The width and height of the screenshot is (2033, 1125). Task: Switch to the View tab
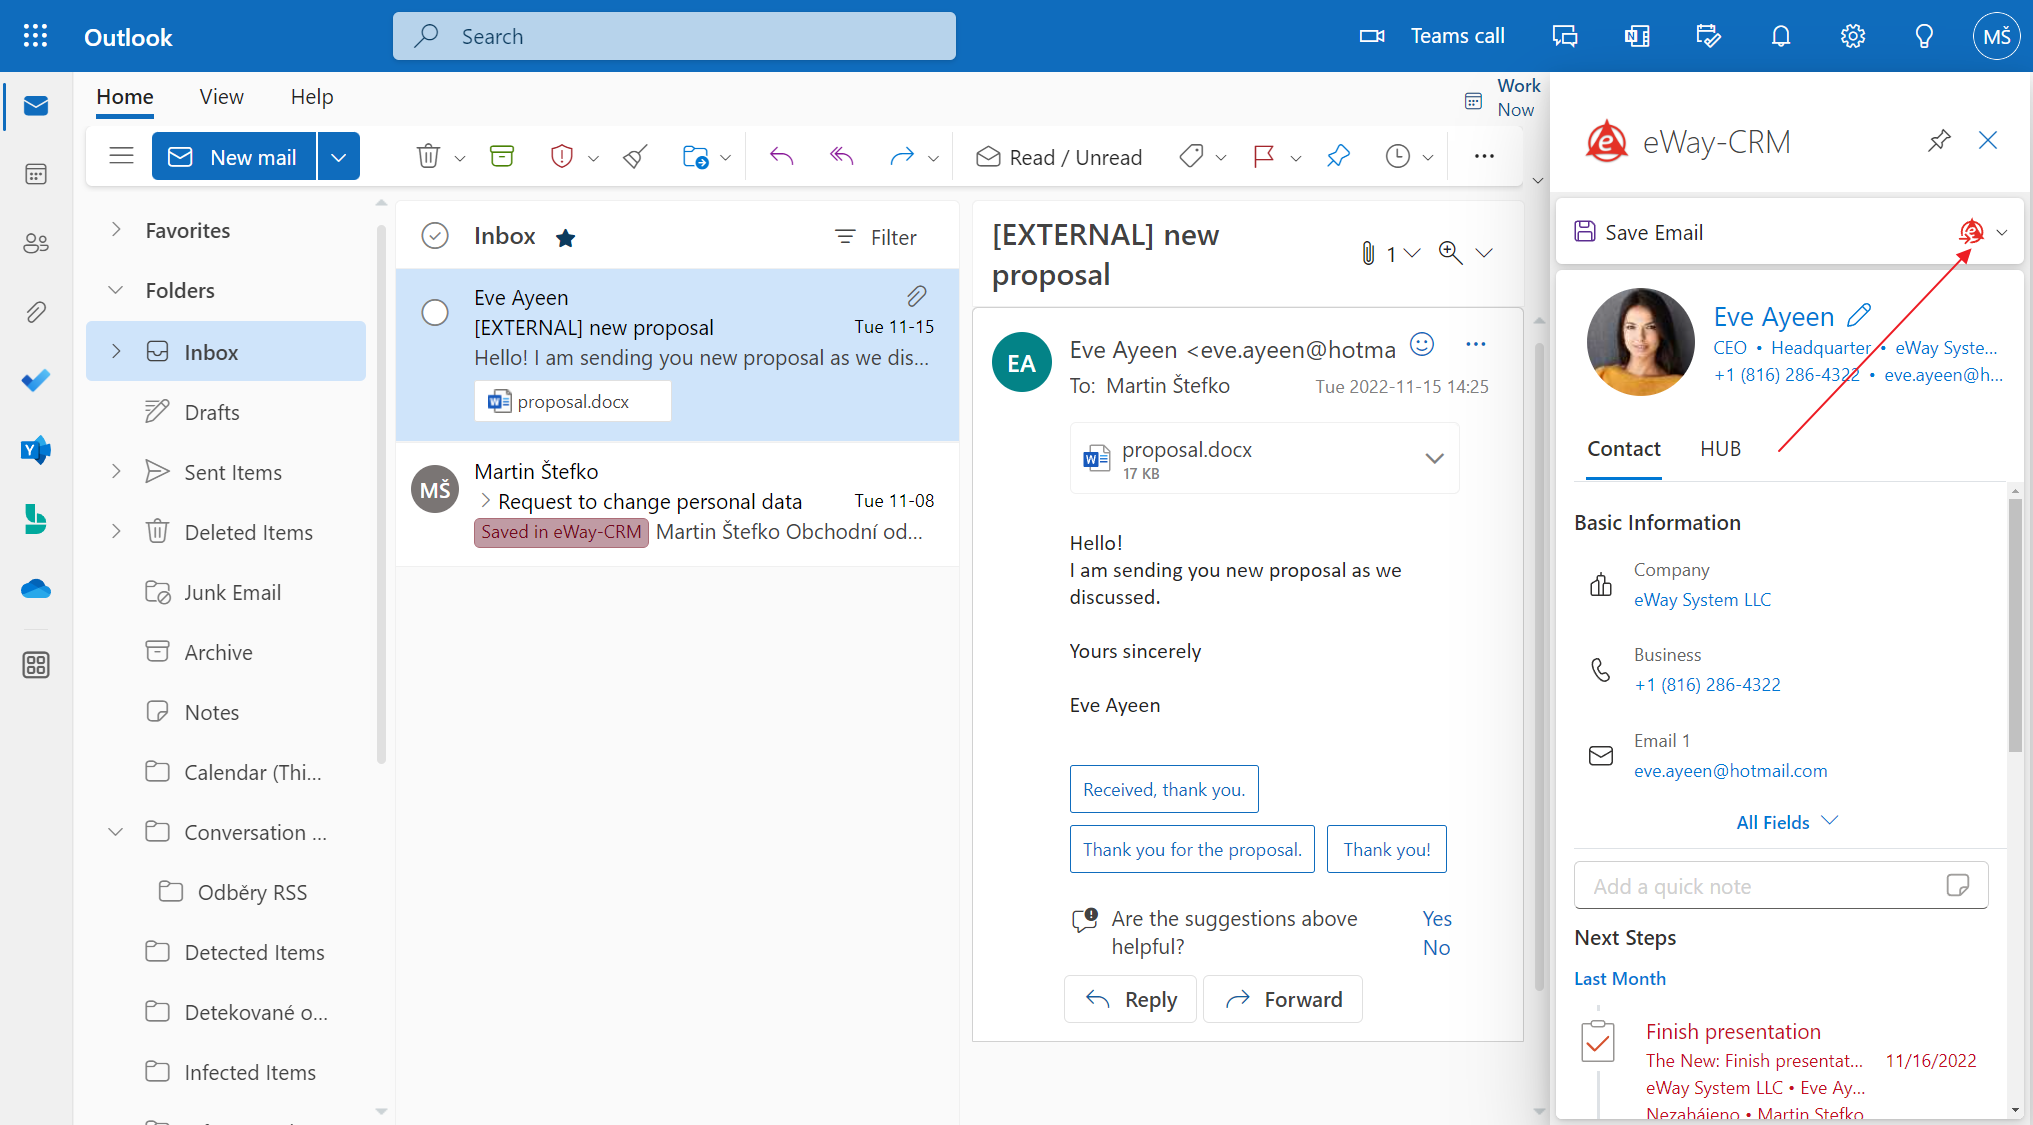pos(221,97)
